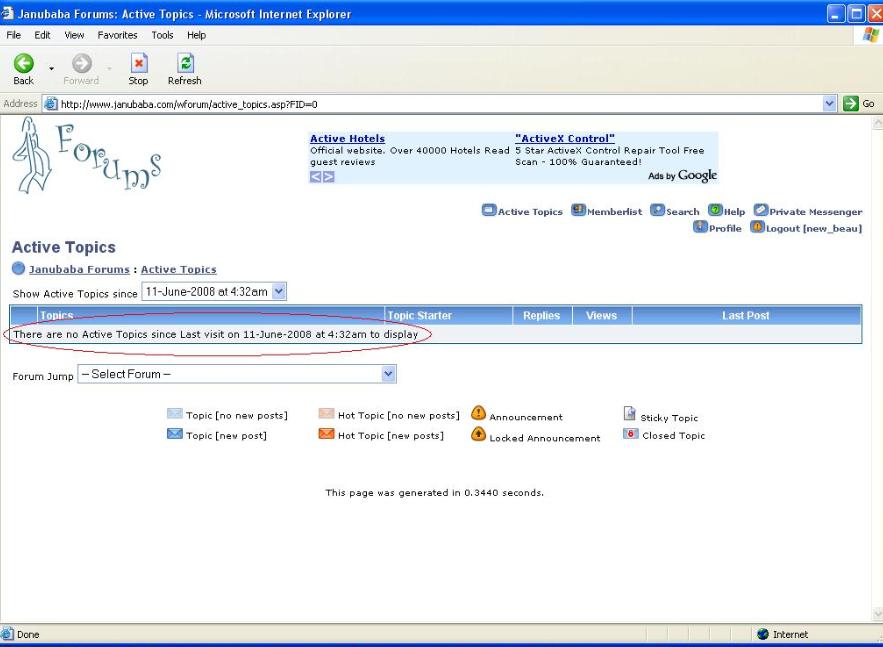Open the Favorites menu
The height and width of the screenshot is (647, 883).
[117, 35]
